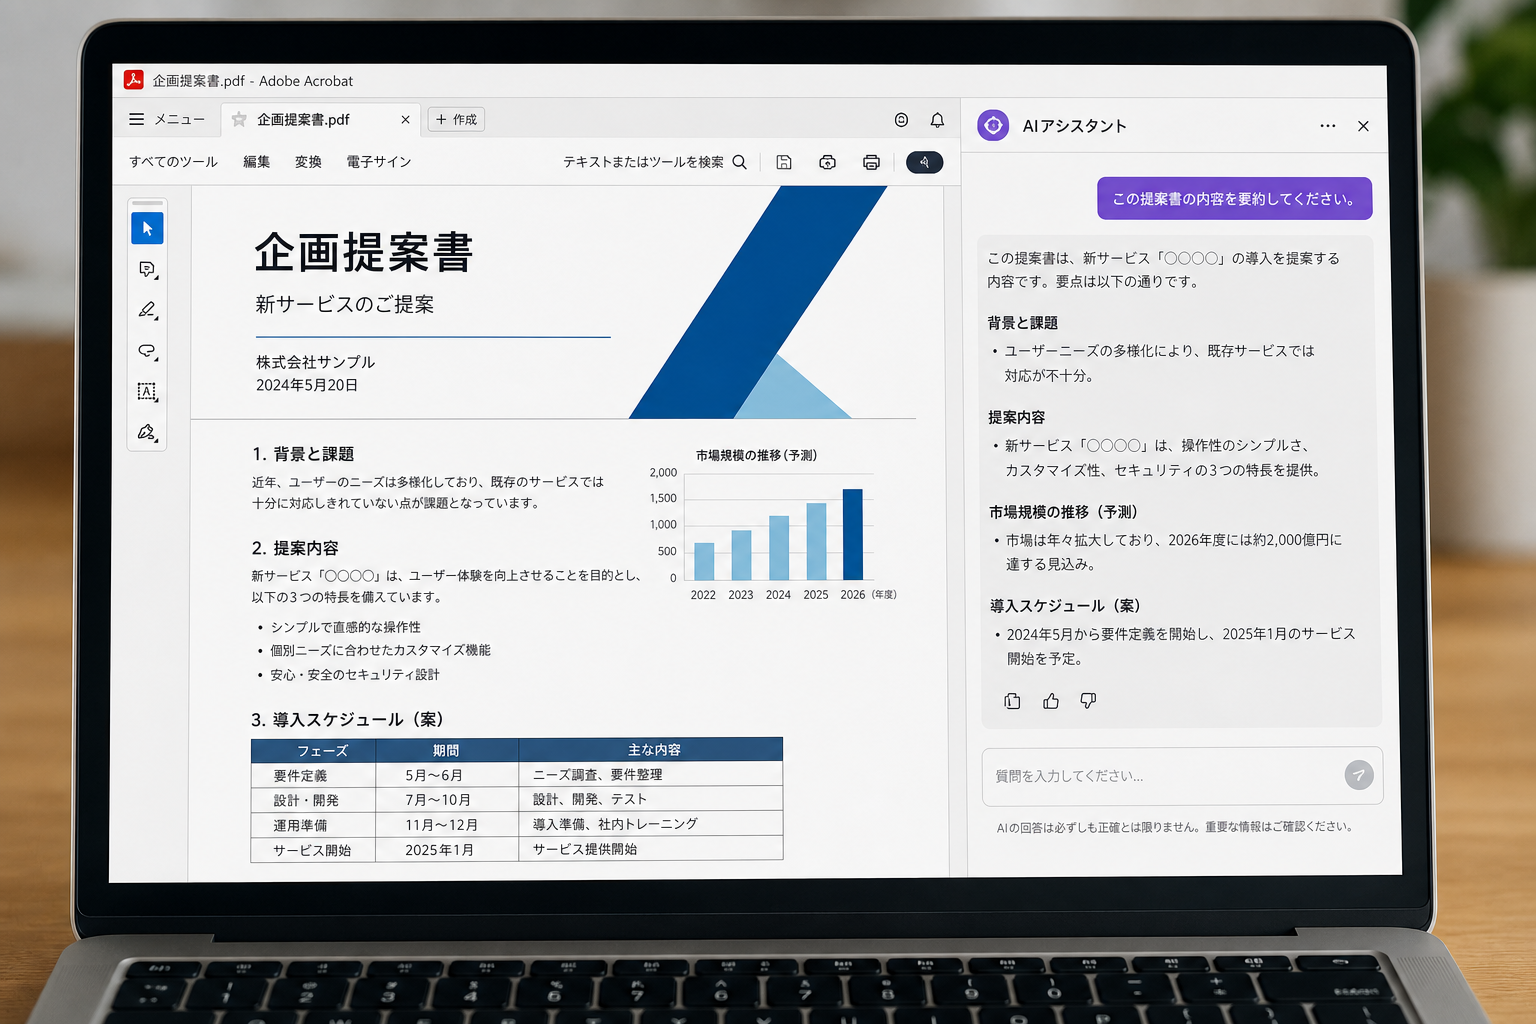1536x1024 pixels.
Task: Star the 企画提案書.pdf tab
Action: (x=239, y=119)
